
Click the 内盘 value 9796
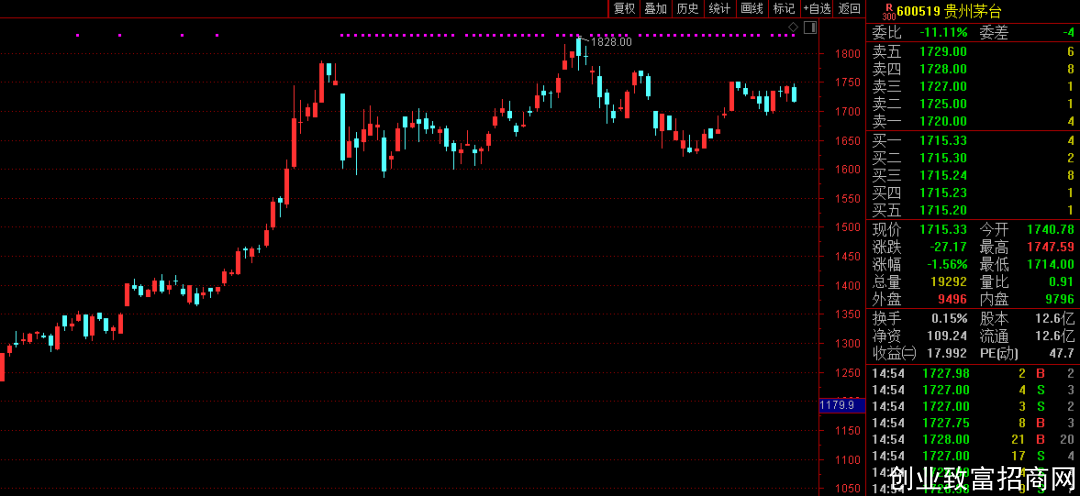[x=1058, y=300]
